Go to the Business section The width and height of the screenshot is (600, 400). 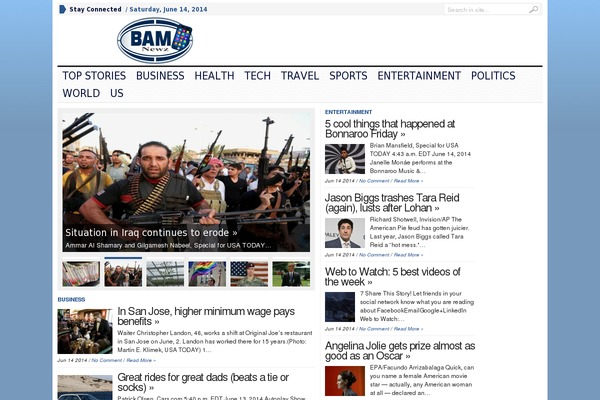click(x=160, y=76)
